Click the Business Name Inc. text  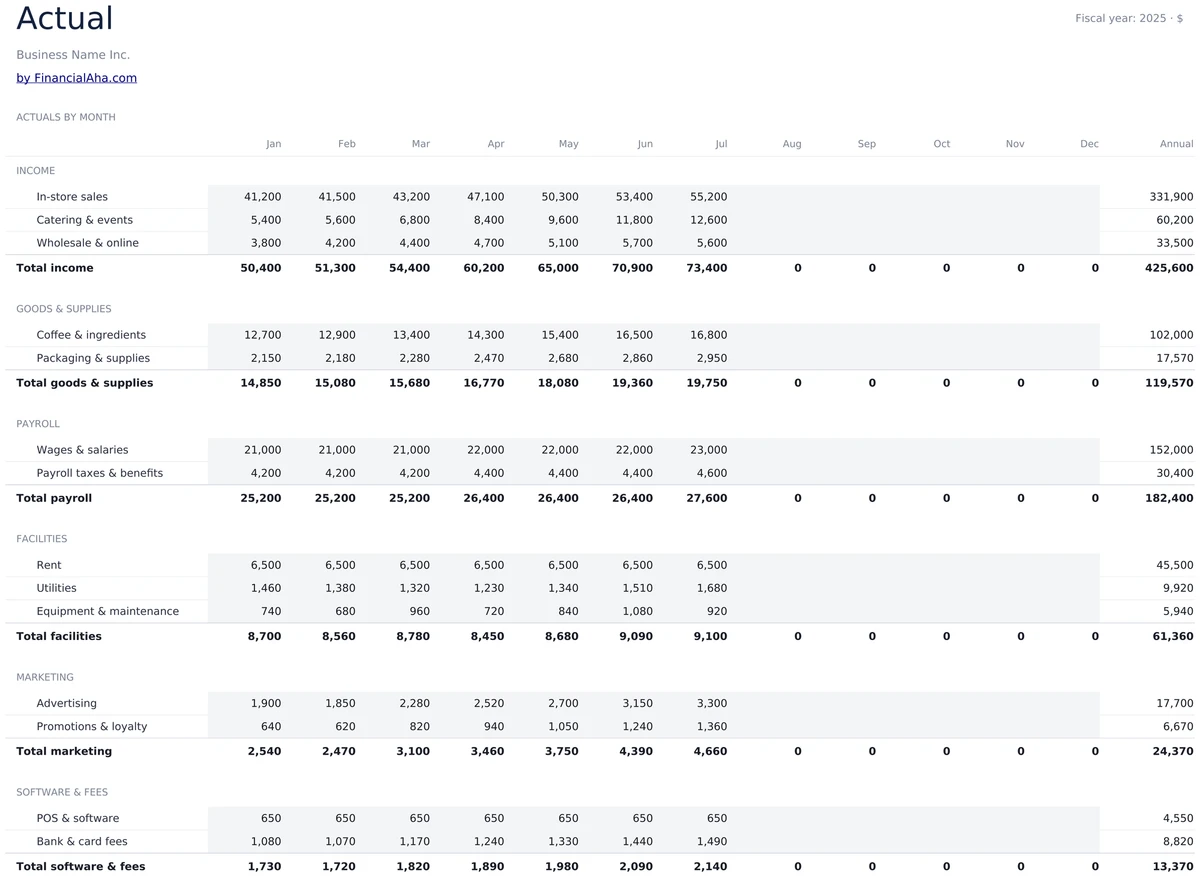click(x=73, y=55)
